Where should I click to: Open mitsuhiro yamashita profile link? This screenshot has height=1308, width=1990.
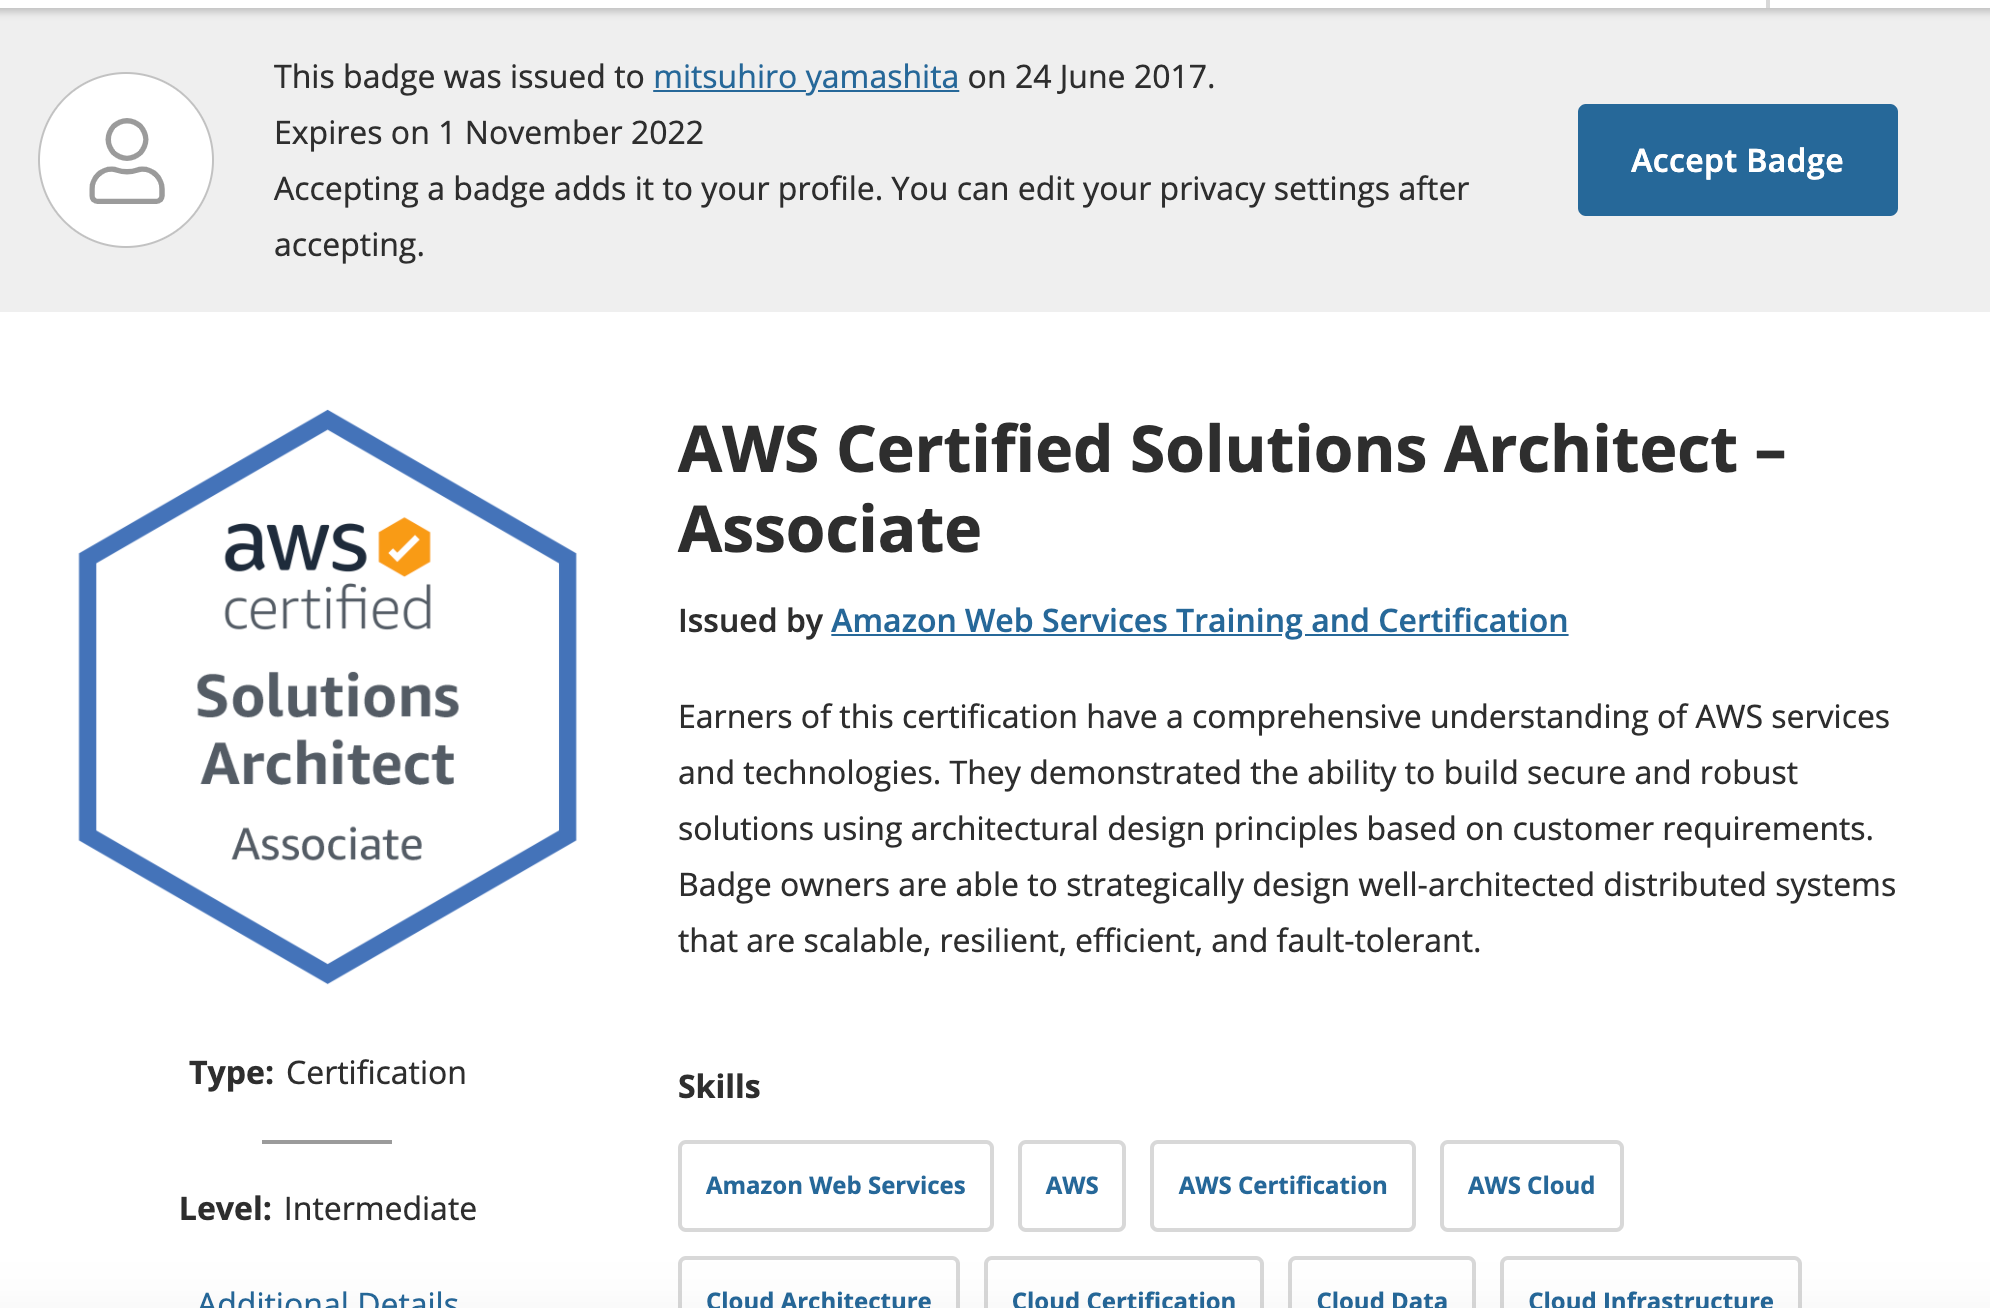coord(806,77)
